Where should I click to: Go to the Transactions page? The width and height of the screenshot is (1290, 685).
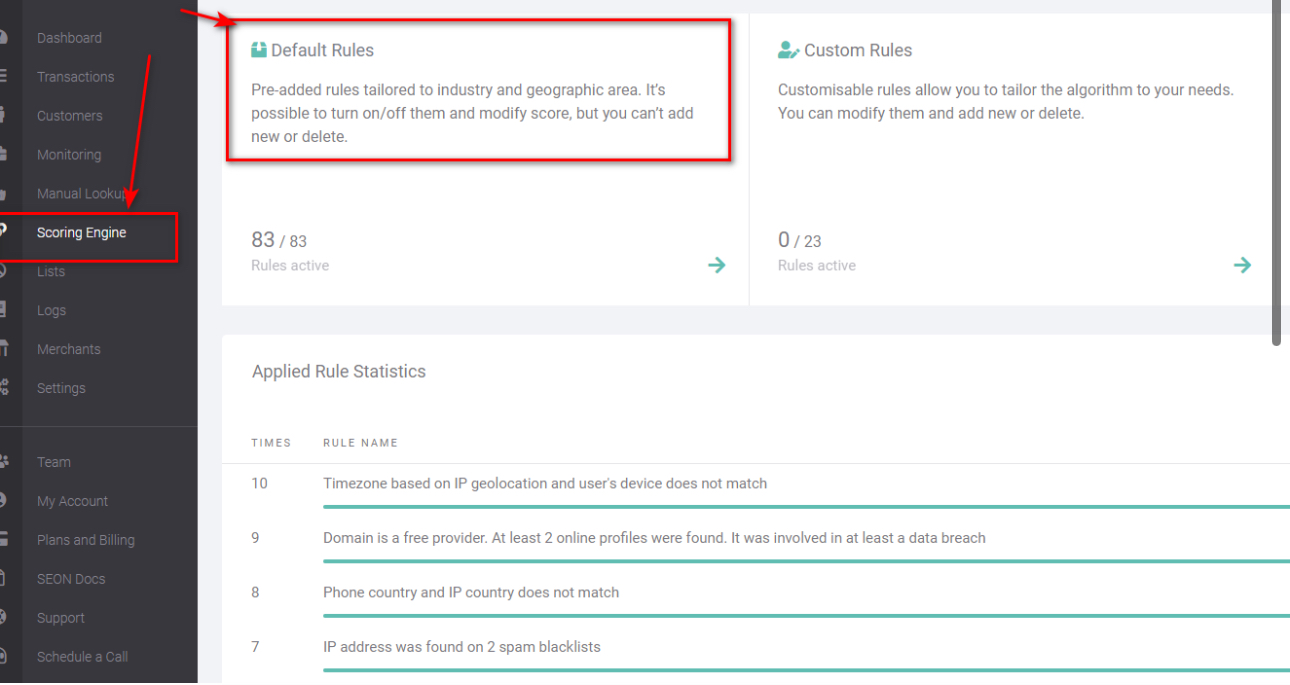tap(75, 77)
